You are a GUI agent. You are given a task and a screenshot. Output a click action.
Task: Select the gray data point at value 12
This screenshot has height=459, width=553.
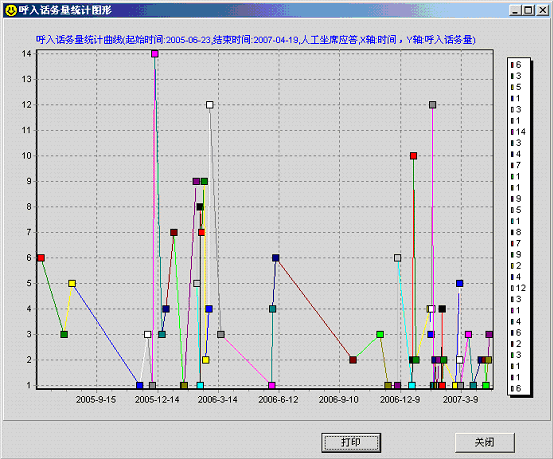pos(432,105)
